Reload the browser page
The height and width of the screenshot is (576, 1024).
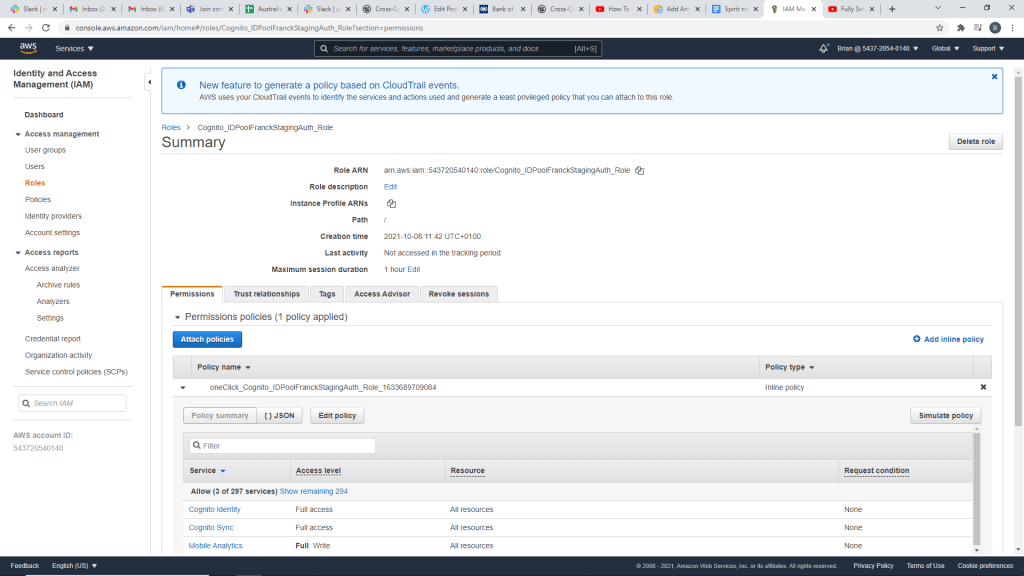tap(45, 28)
